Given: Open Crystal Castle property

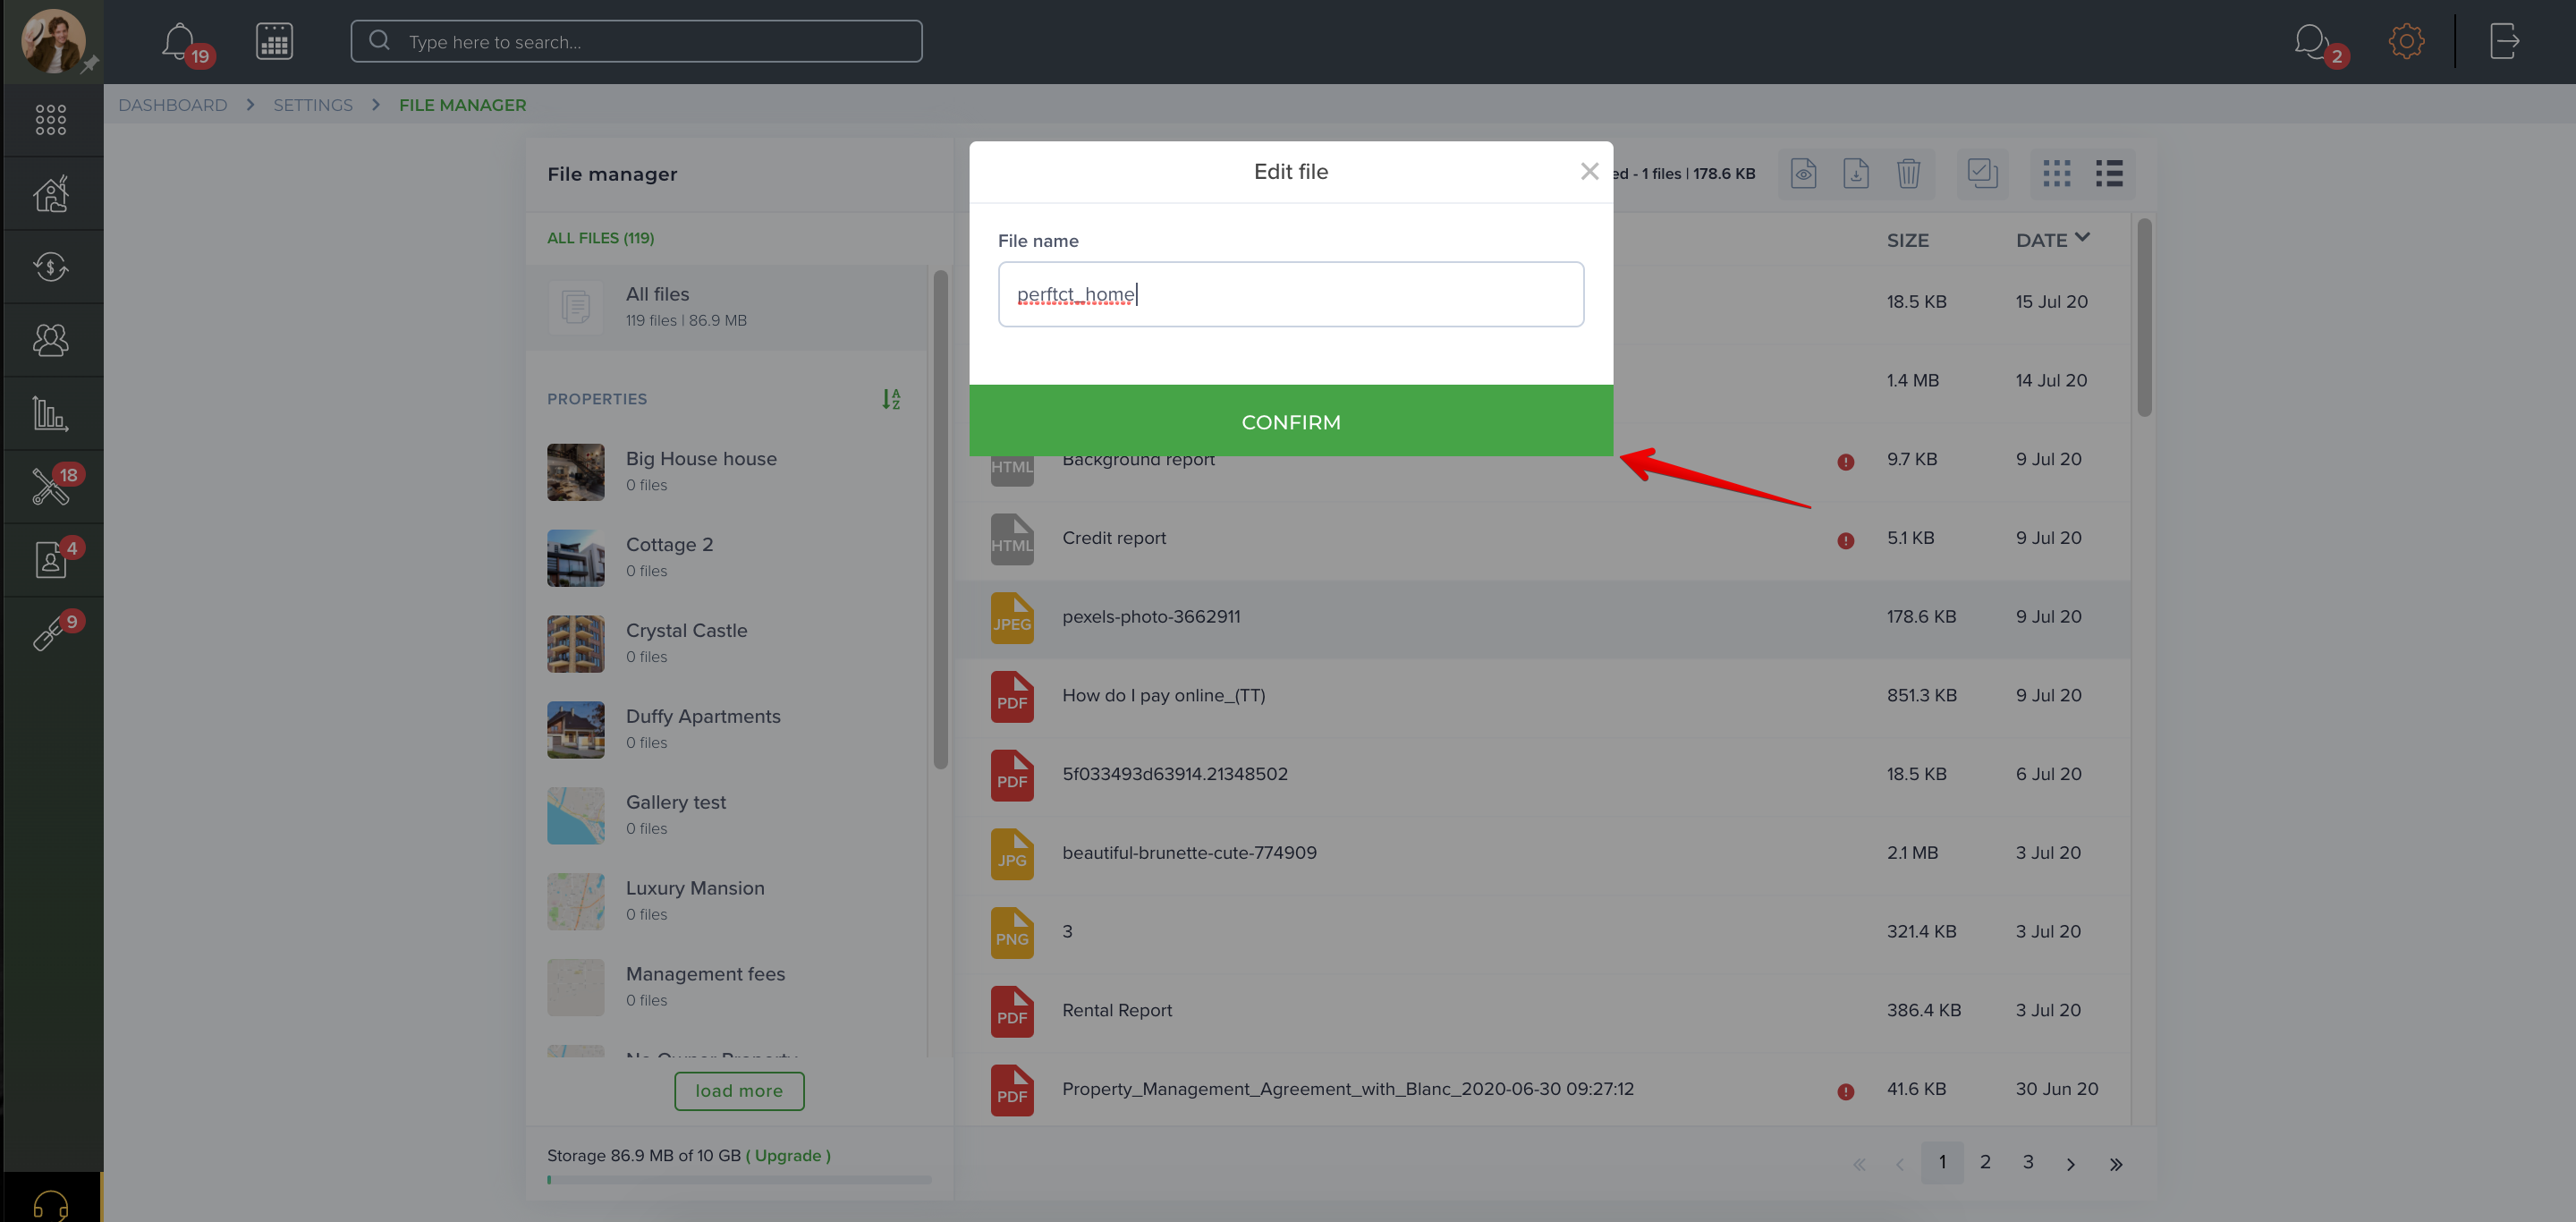Looking at the screenshot, I should coord(728,643).
